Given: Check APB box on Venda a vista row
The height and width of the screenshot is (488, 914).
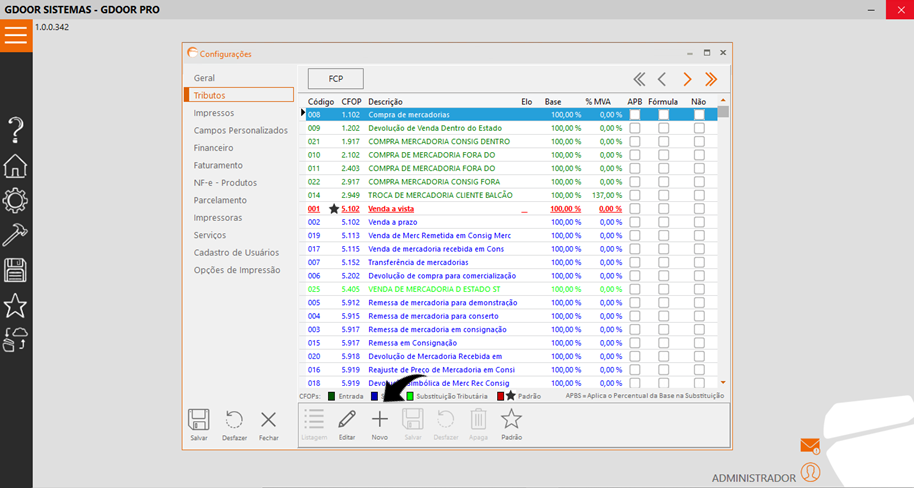Looking at the screenshot, I should pyautogui.click(x=635, y=209).
